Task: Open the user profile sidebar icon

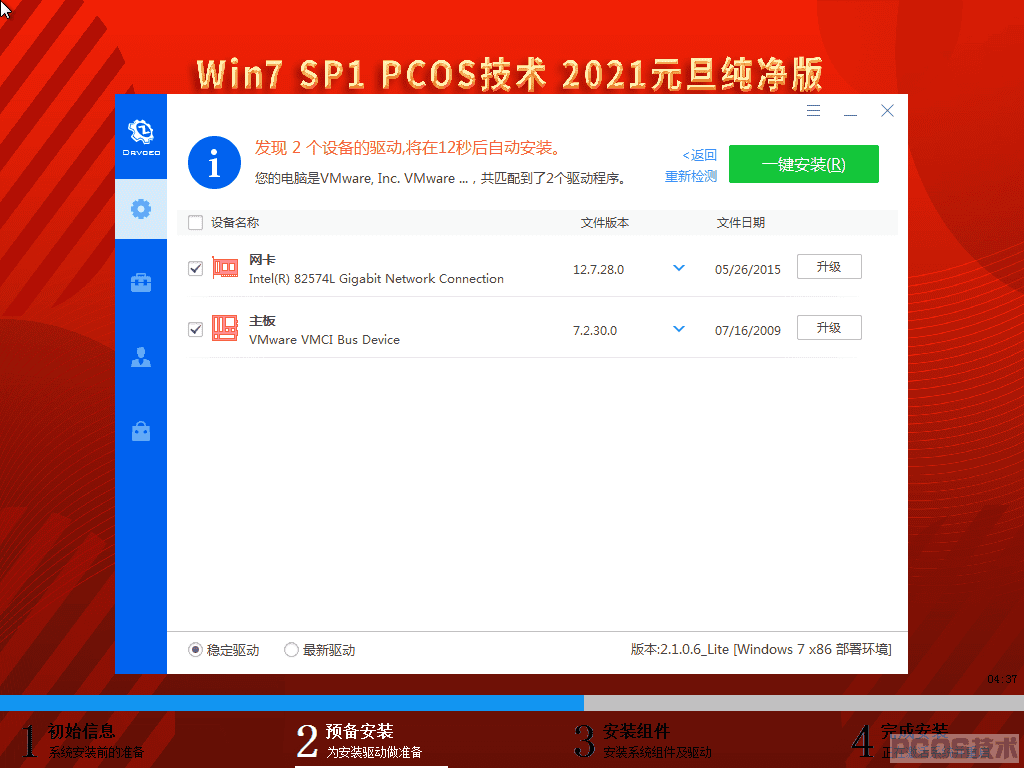Action: pos(141,357)
